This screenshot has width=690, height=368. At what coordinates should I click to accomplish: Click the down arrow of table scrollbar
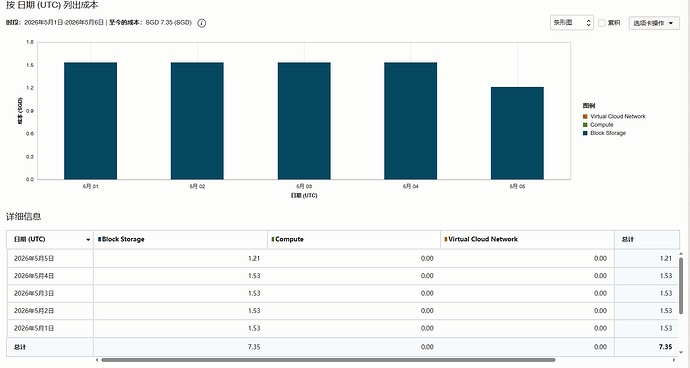(x=682, y=352)
